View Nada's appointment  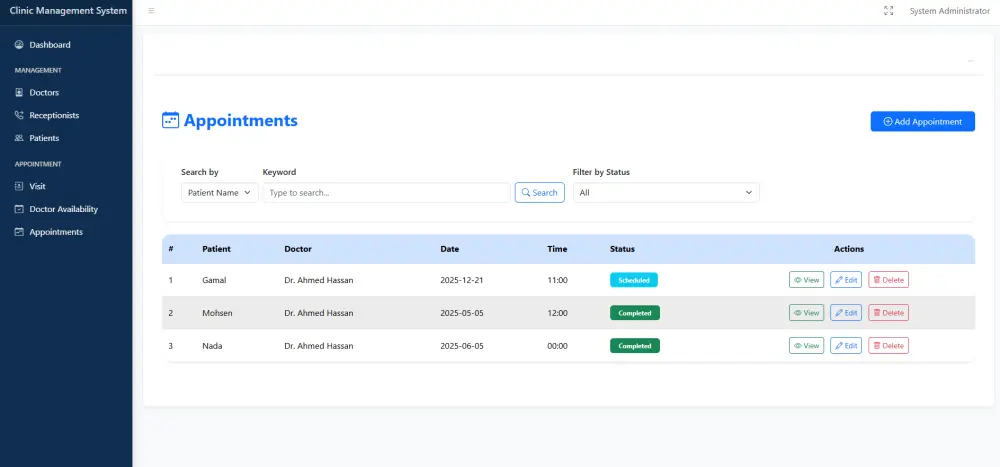[806, 345]
